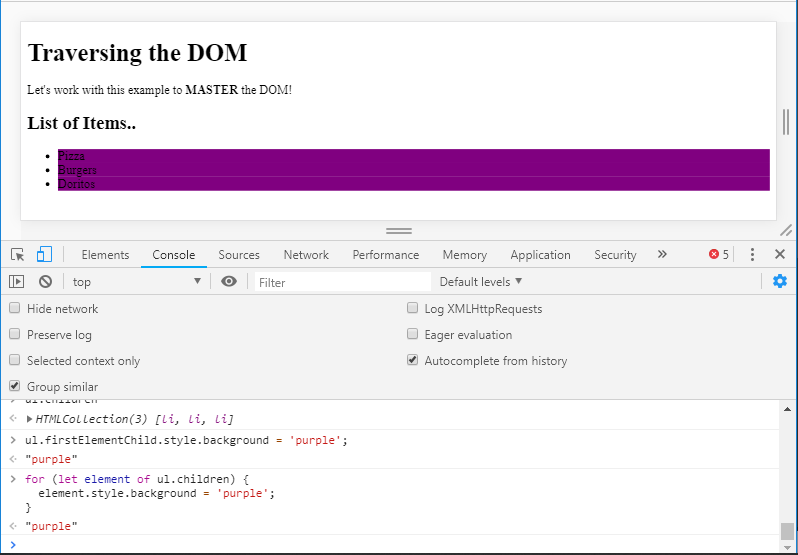Screen dimensions: 798x555
Task: Click the console scrollbar up arrow
Action: click(x=787, y=410)
